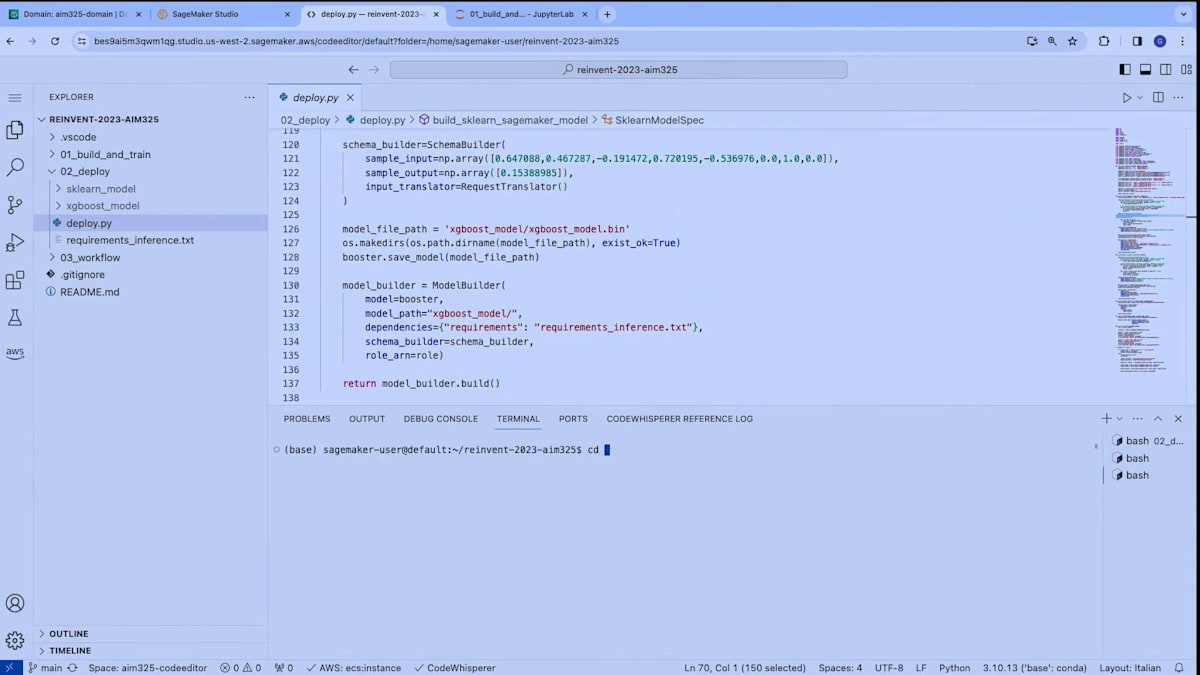Open the Run and Debug view
This screenshot has height=675, width=1200.
(15, 243)
